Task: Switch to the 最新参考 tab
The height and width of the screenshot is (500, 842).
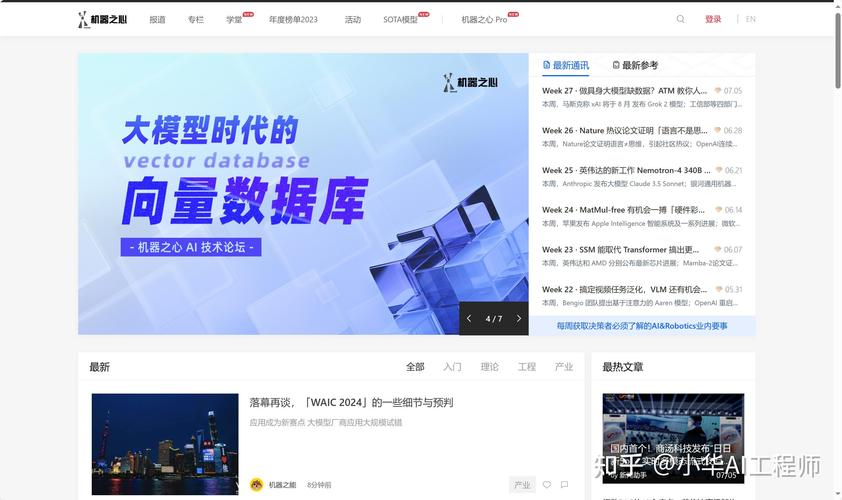Action: [x=635, y=65]
